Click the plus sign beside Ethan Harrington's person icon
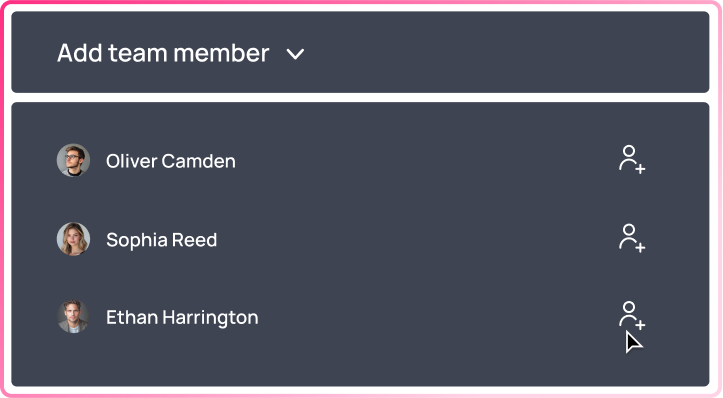Image resolution: width=723 pixels, height=398 pixels. coord(640,325)
